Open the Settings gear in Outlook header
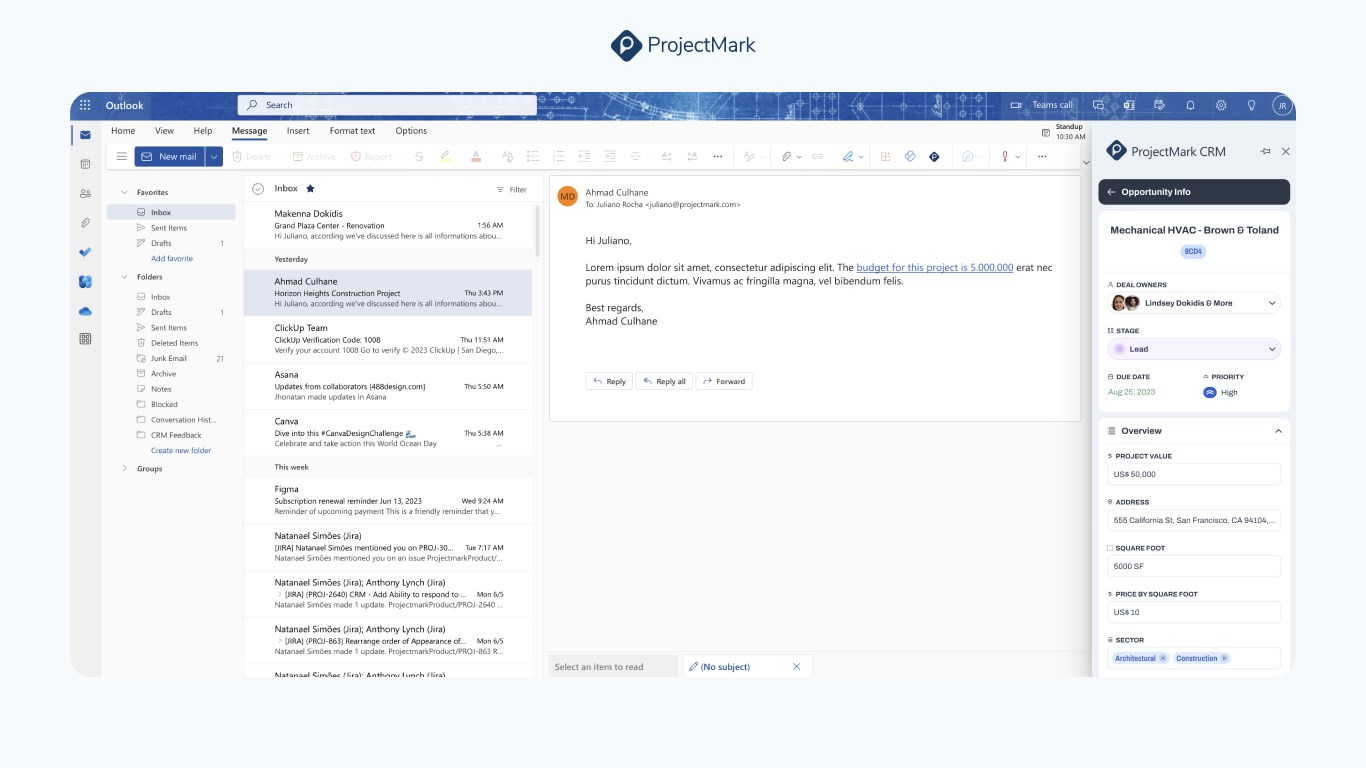Image resolution: width=1366 pixels, height=768 pixels. [1221, 105]
